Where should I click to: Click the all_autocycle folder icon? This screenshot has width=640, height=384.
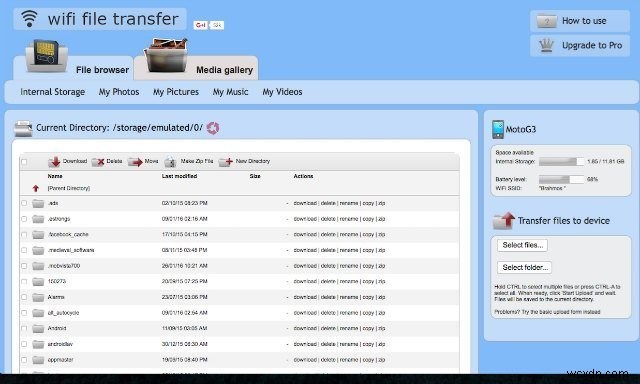point(38,313)
